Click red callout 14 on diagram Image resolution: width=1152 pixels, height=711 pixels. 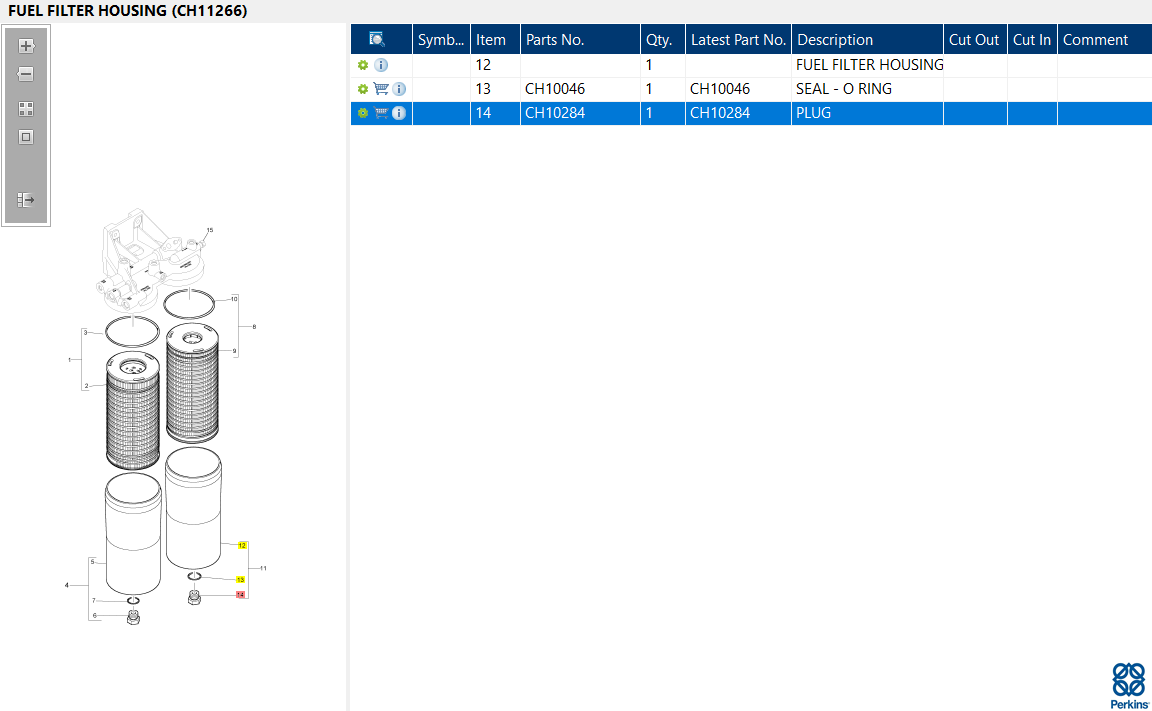[240, 595]
